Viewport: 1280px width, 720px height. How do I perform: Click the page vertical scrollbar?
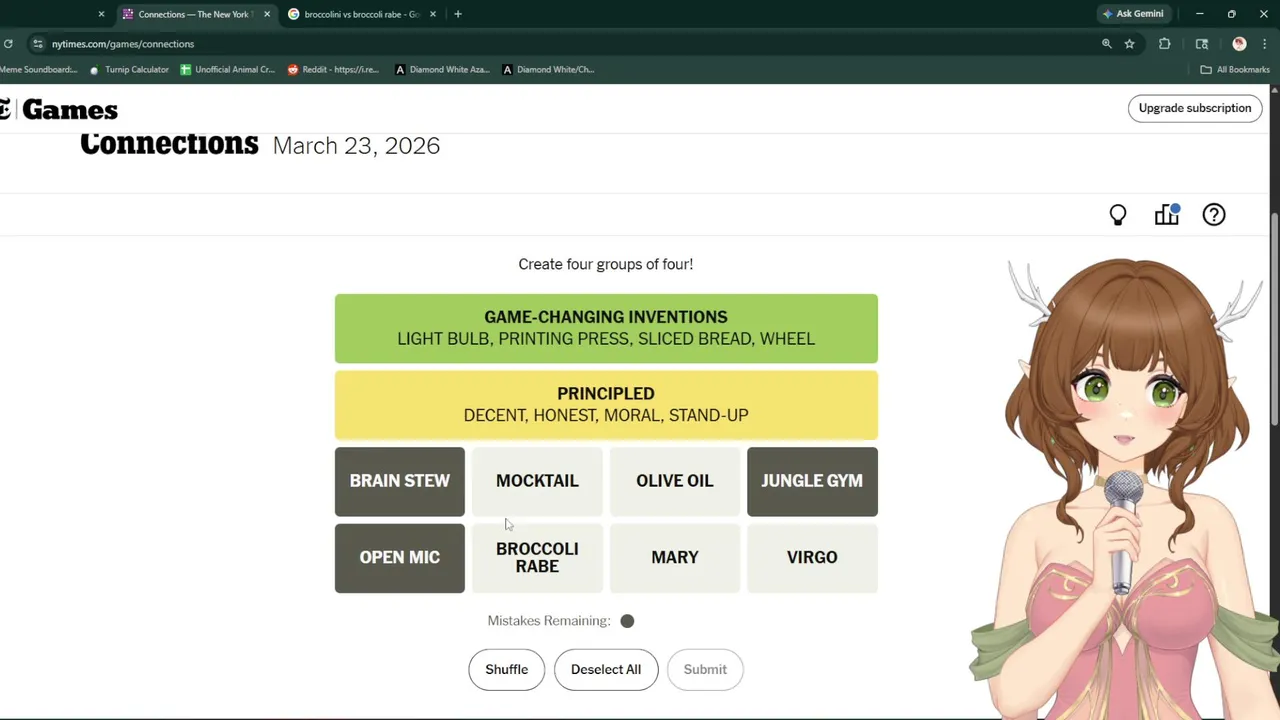tap(1274, 318)
